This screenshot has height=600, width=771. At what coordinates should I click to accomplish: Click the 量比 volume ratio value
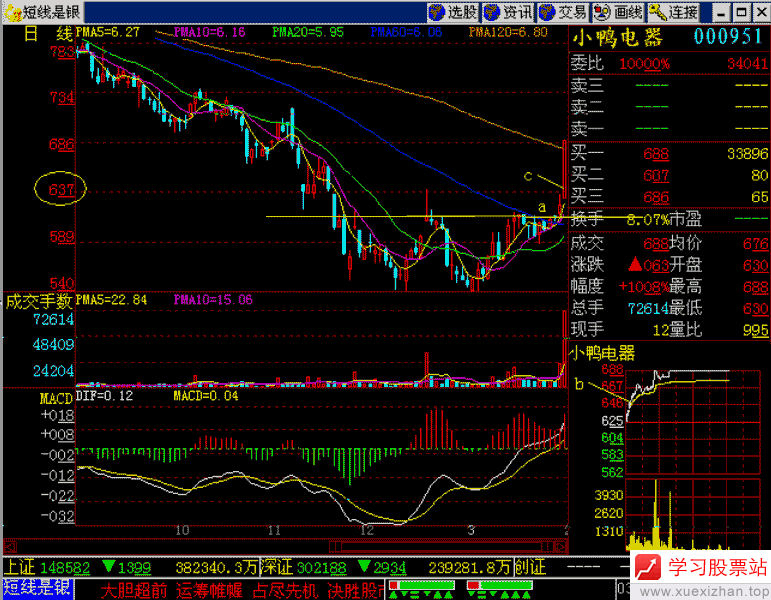[756, 330]
